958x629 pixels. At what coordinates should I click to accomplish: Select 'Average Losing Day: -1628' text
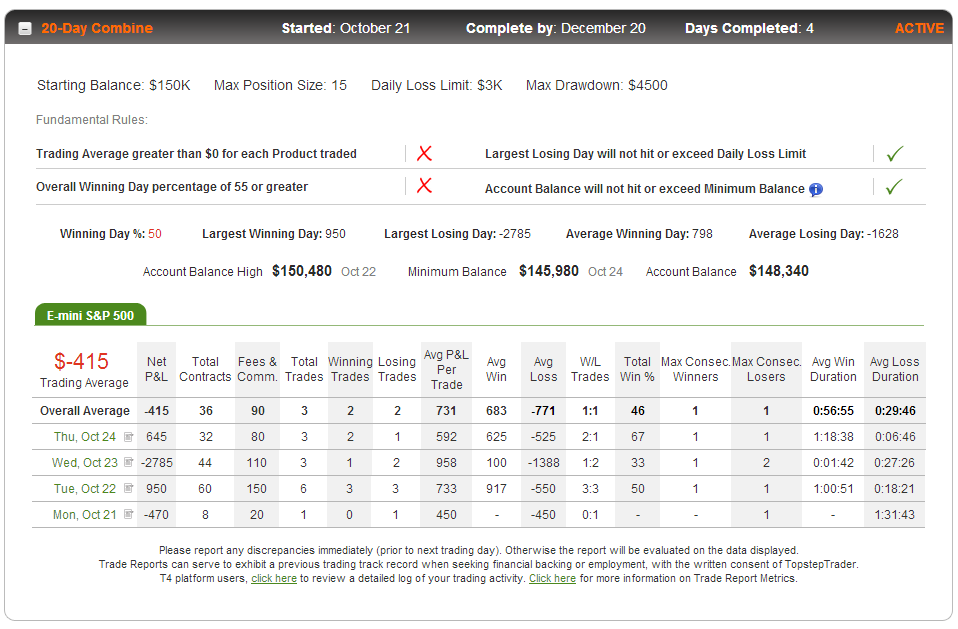point(824,234)
